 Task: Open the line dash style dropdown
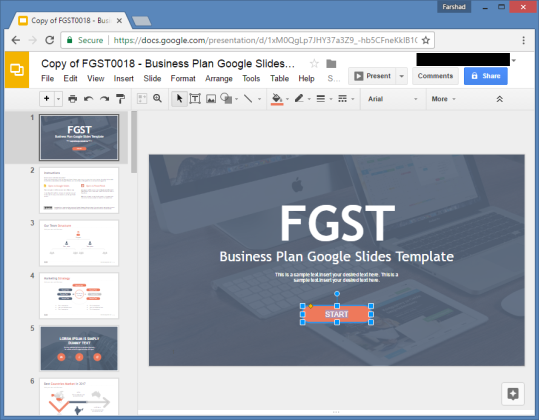pos(345,99)
